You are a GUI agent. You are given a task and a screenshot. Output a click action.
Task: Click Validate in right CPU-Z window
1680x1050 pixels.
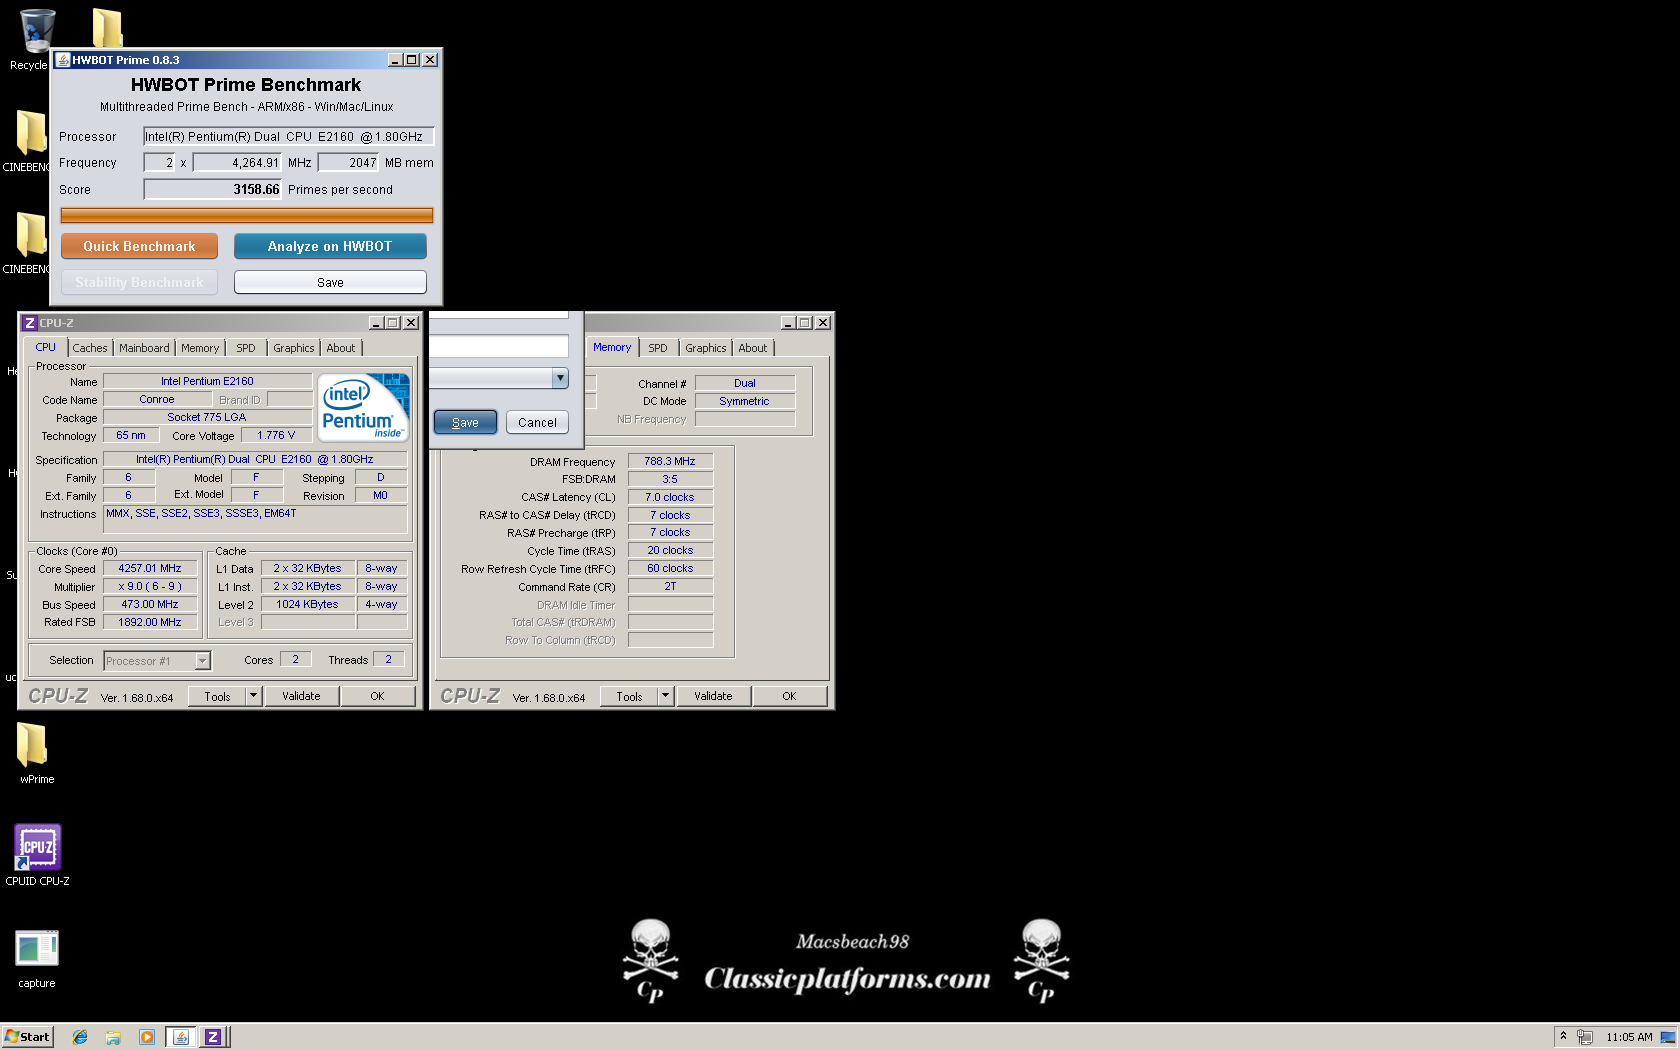click(x=713, y=696)
